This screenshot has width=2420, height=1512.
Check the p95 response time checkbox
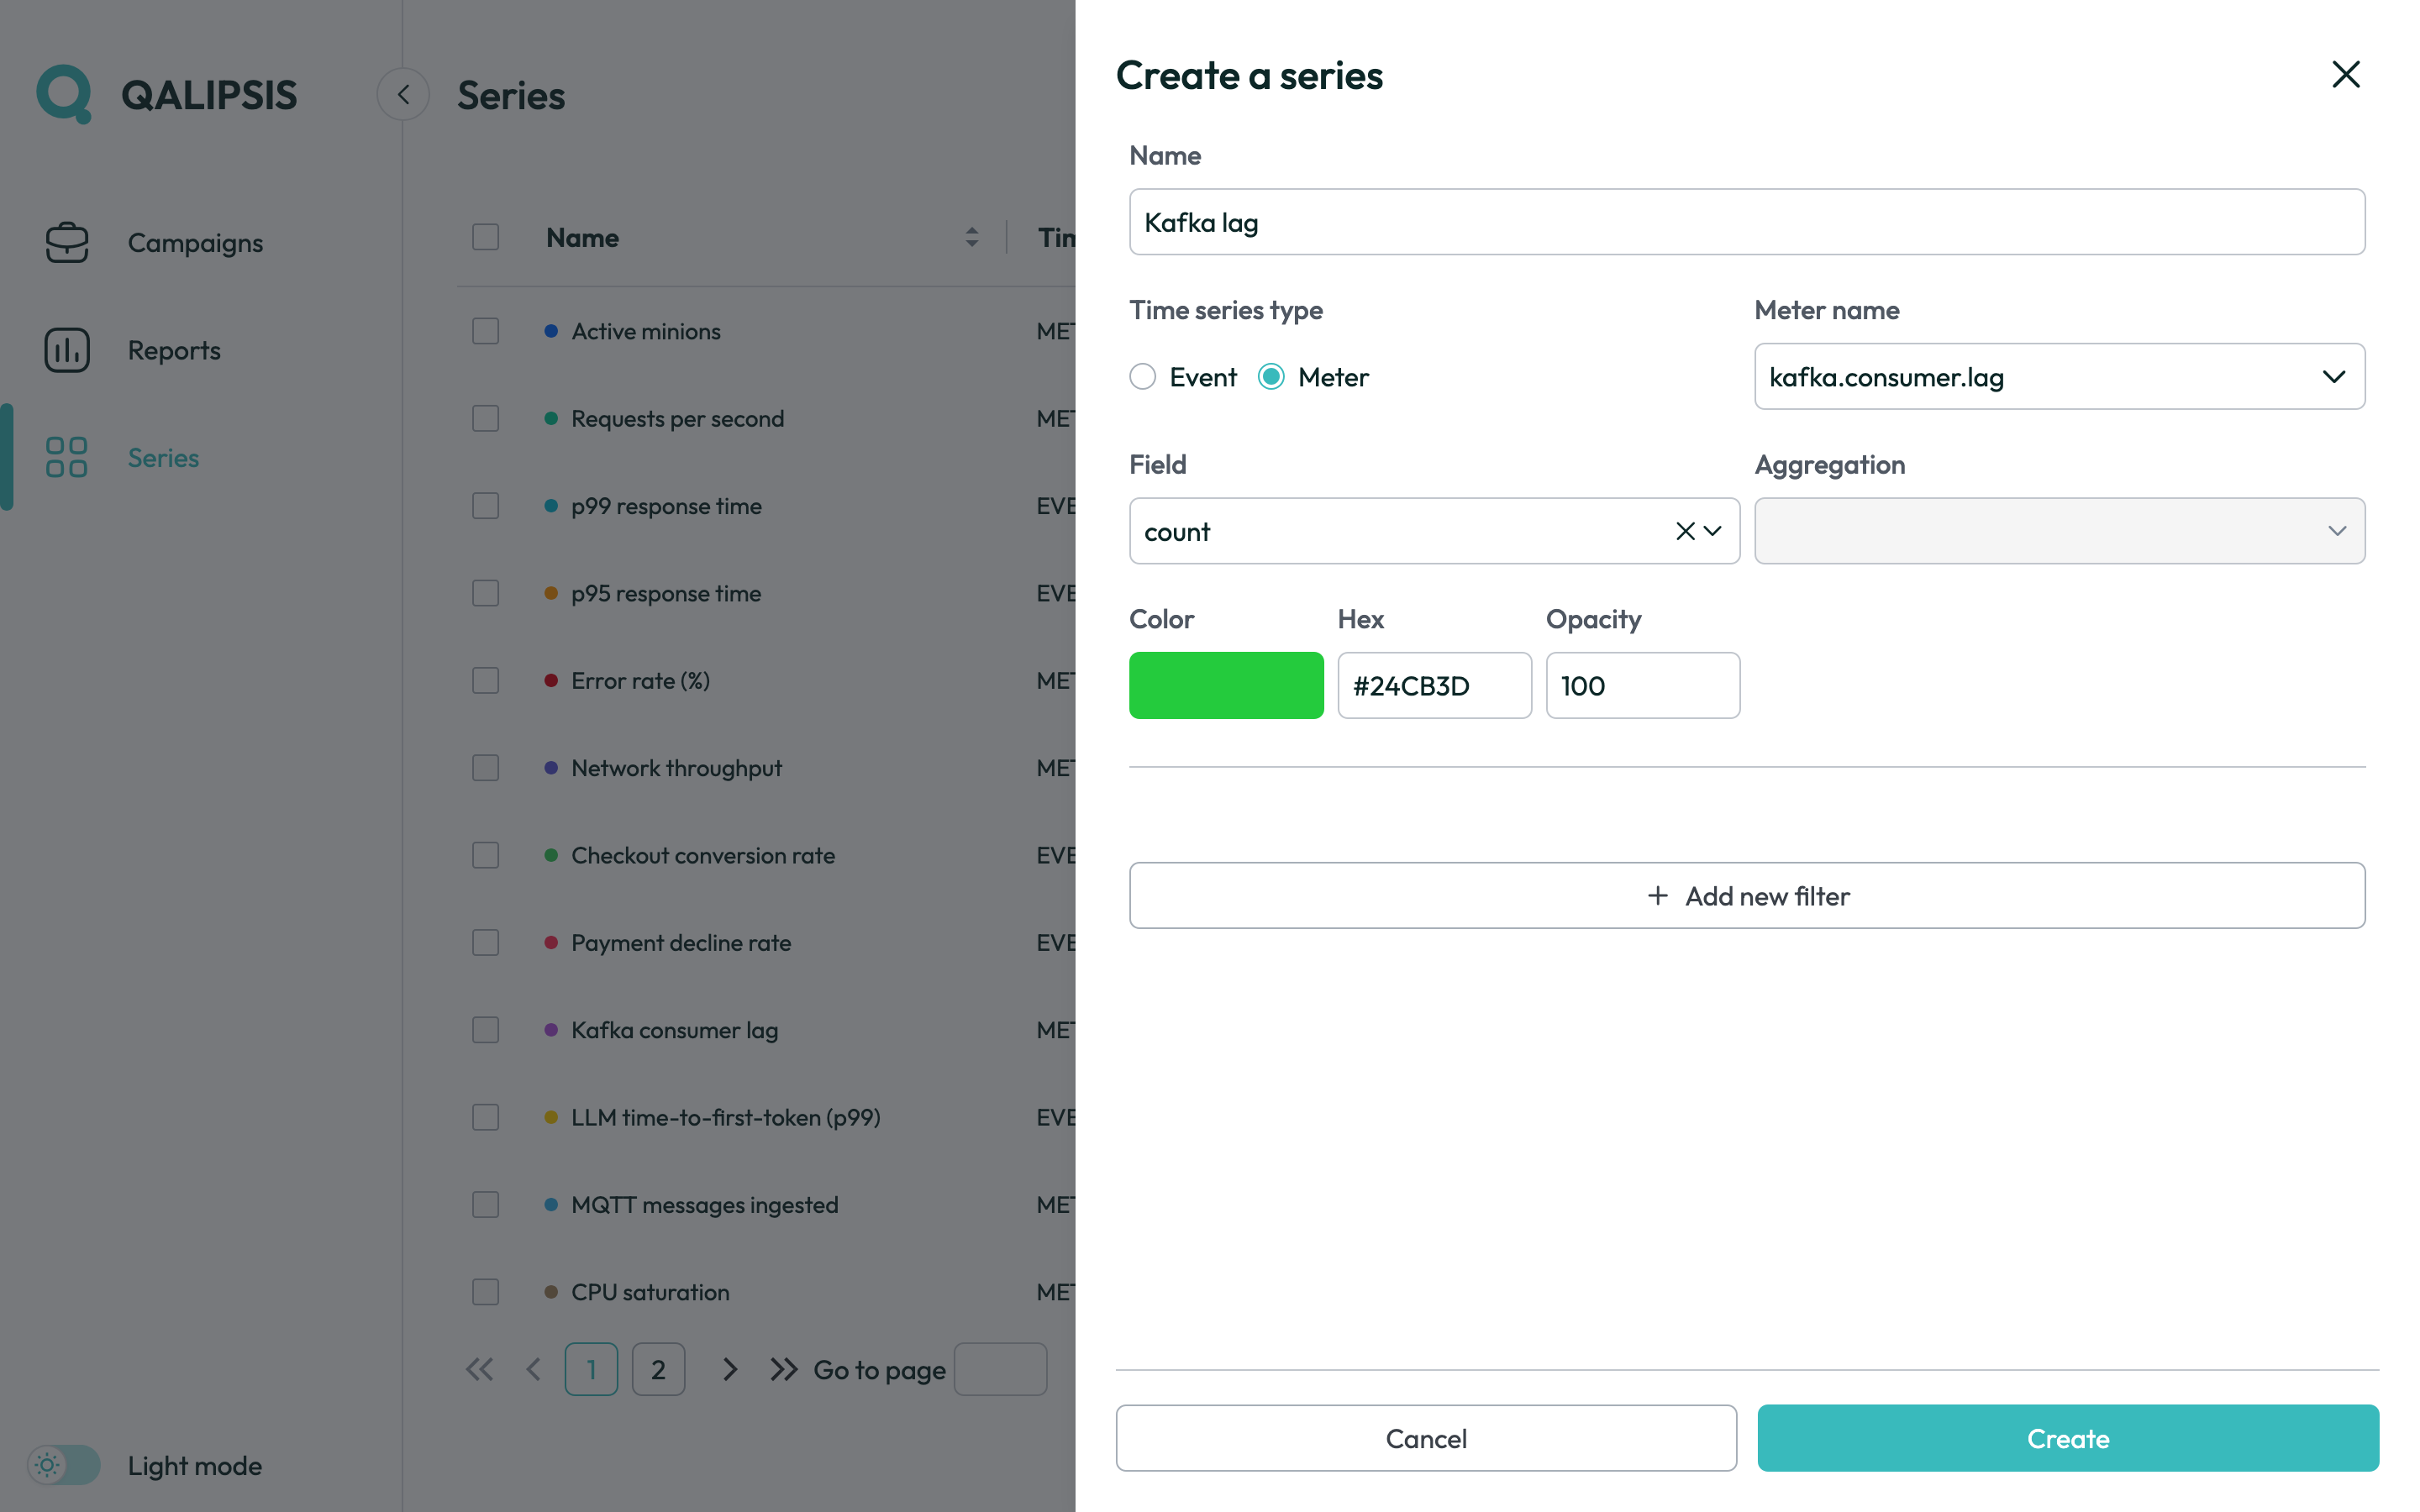(485, 593)
